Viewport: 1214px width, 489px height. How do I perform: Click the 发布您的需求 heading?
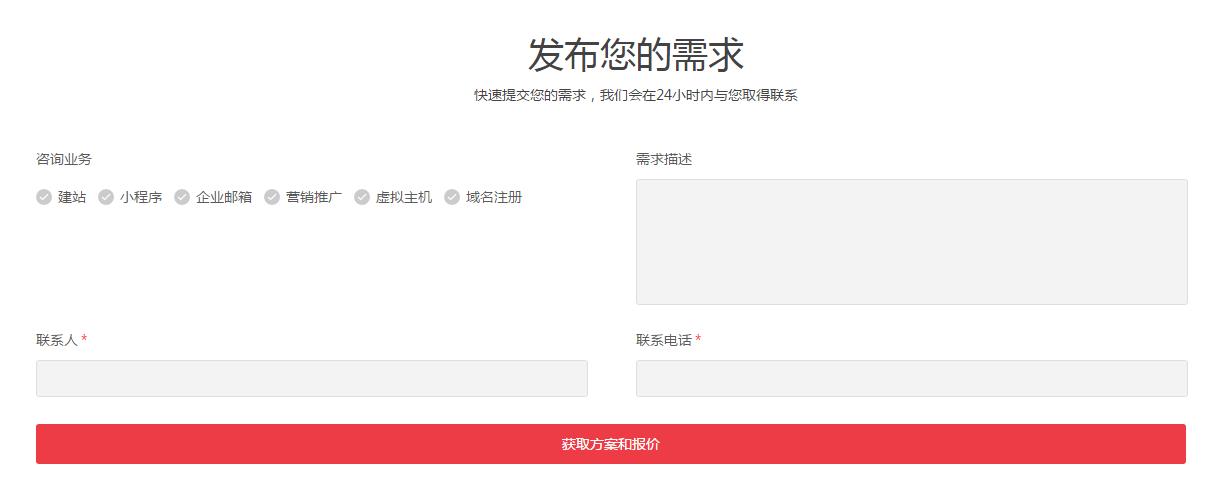(x=636, y=55)
